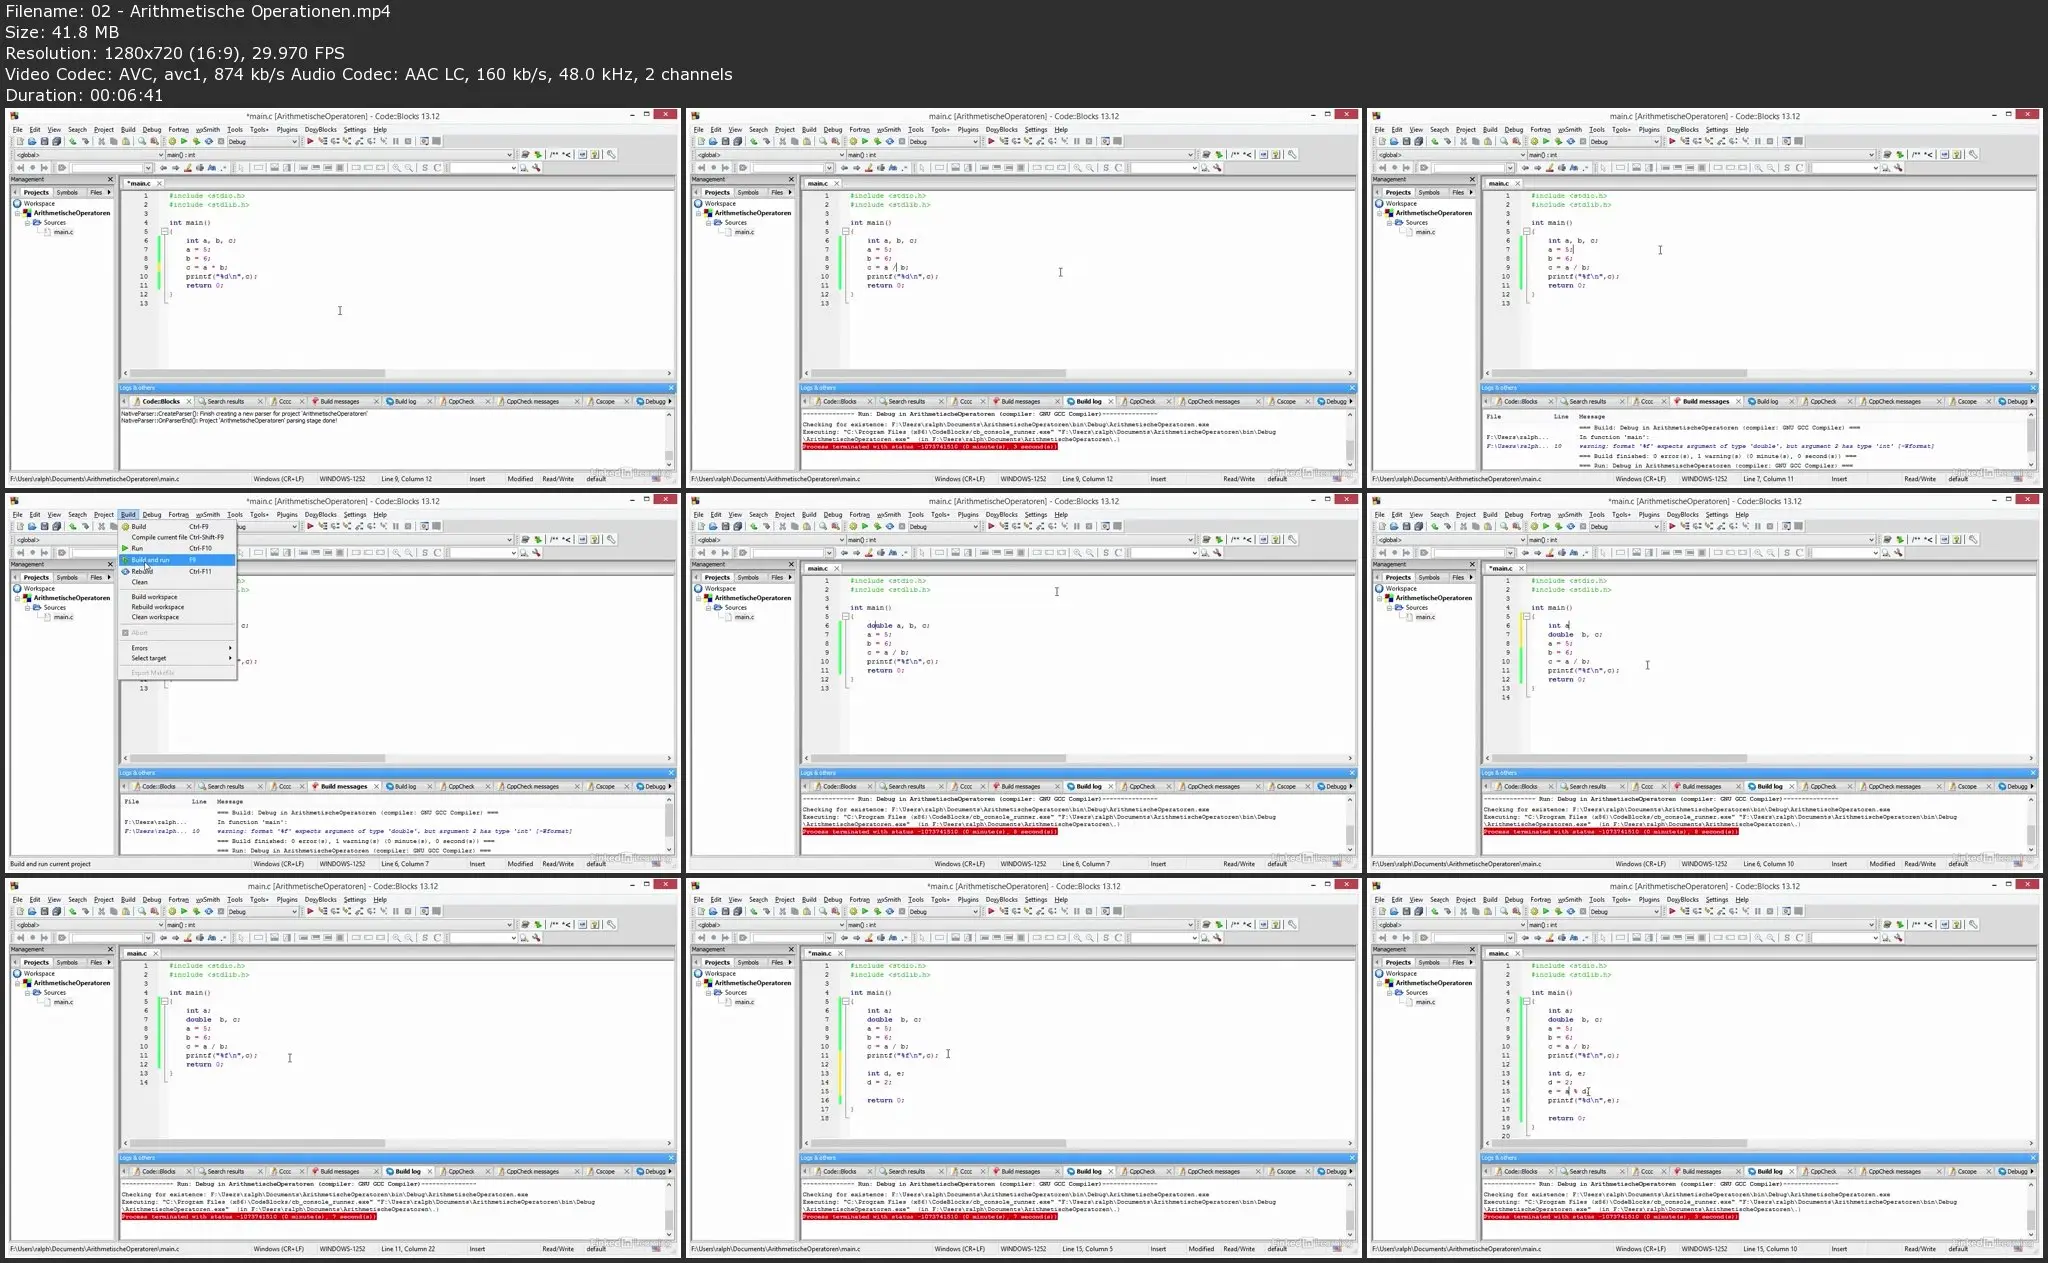This screenshot has height=1263, width=2048.
Task: Click Save file icon in top-left frame toolbar
Action: coord(44,141)
